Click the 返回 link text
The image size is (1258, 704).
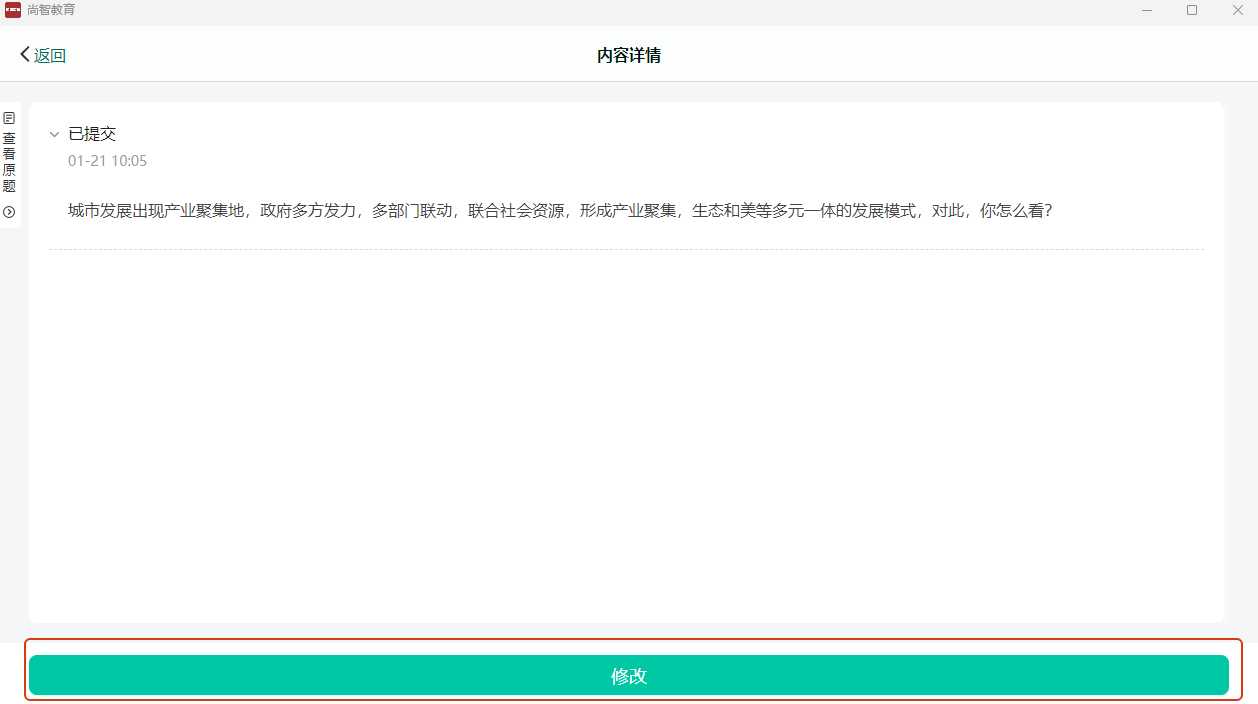click(x=50, y=56)
